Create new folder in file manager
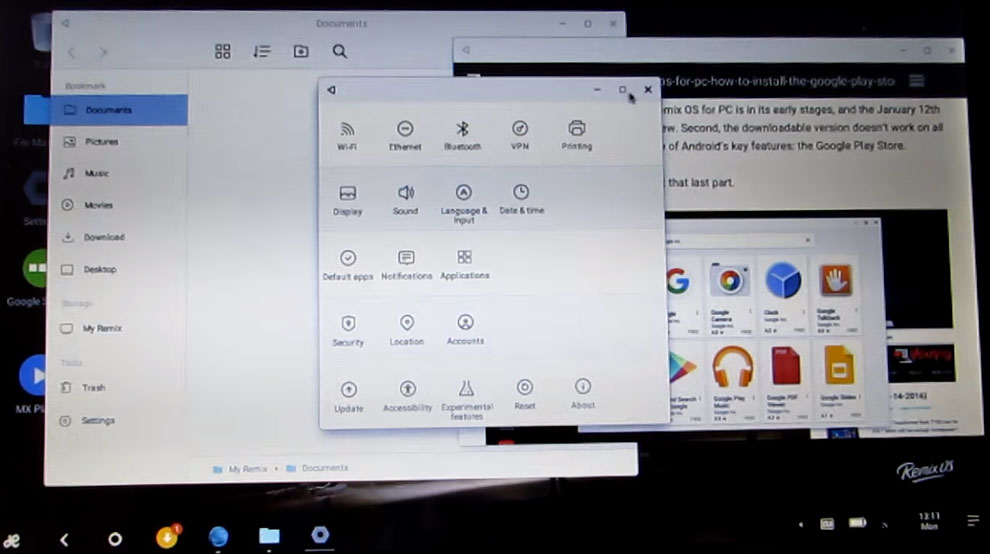This screenshot has height=554, width=990. point(301,51)
